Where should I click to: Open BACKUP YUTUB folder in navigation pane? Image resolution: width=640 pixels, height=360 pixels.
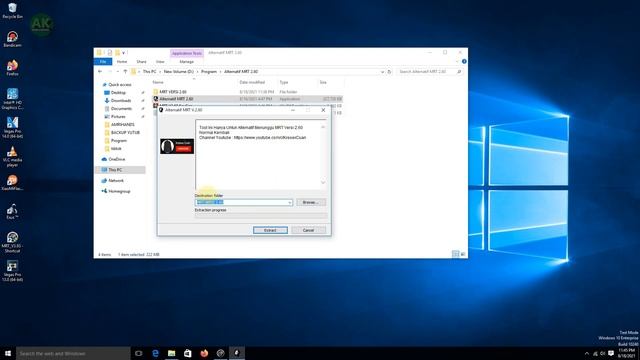tap(125, 133)
